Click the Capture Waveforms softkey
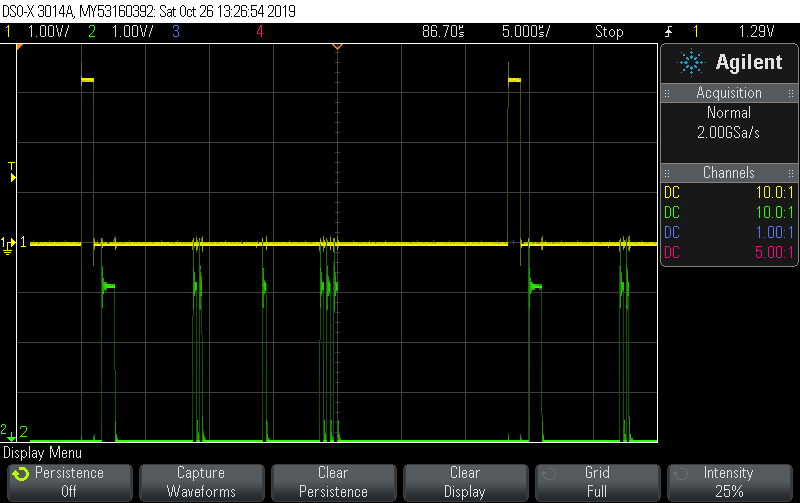The image size is (800, 503). pos(202,482)
